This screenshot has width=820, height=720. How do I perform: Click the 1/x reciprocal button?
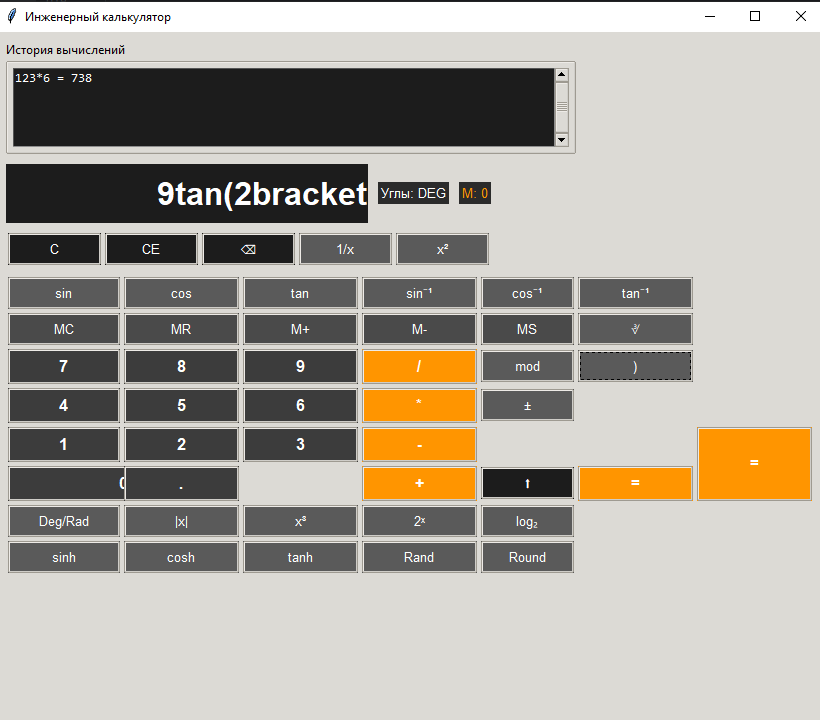[x=345, y=249]
